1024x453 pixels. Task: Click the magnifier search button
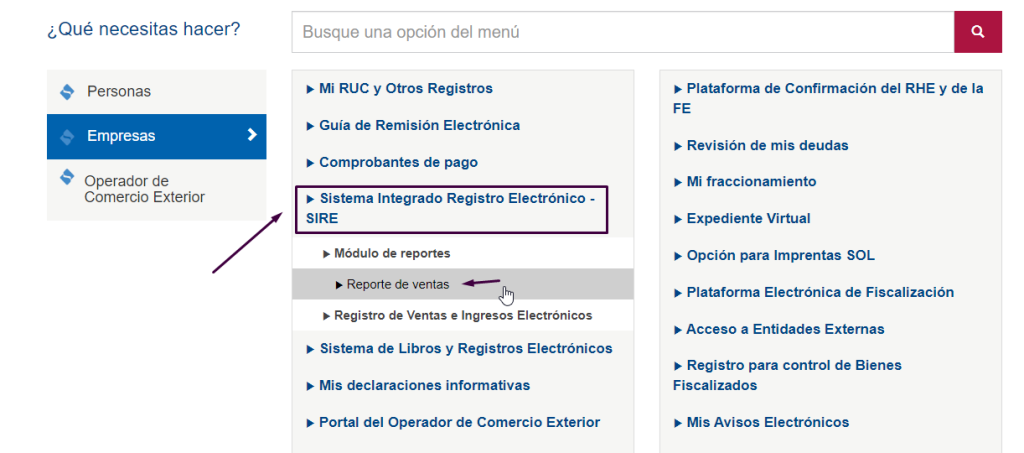(978, 31)
